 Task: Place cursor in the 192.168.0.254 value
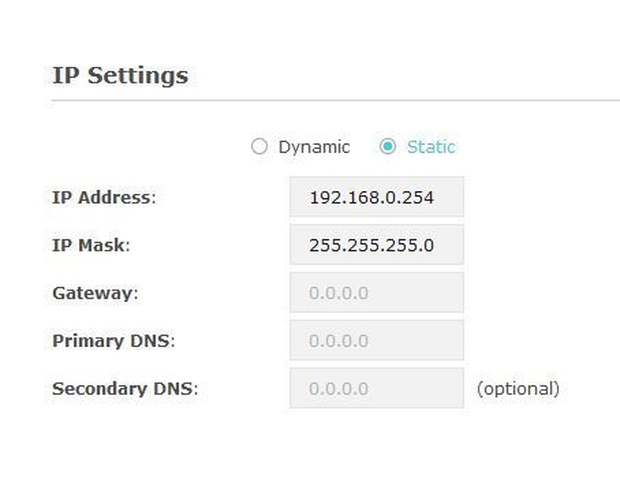pyautogui.click(x=372, y=197)
